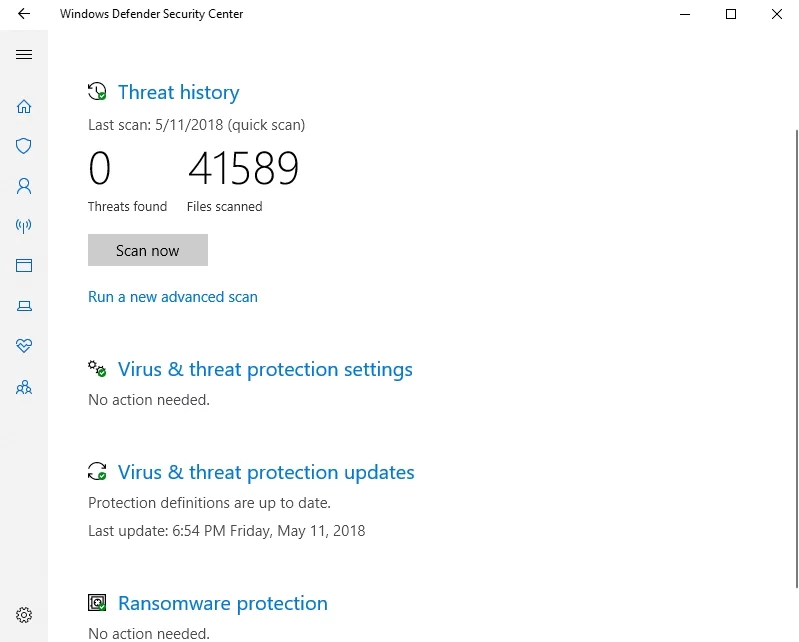The image size is (799, 642).
Task: Go to Home in sidebar
Action: coord(24,106)
